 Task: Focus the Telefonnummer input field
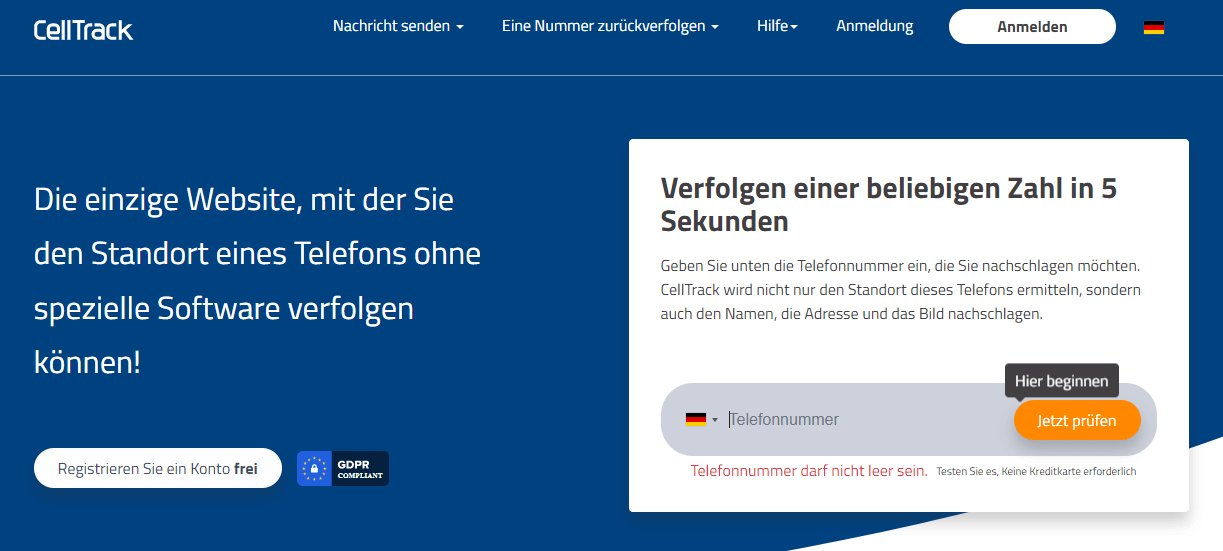[x=865, y=420]
